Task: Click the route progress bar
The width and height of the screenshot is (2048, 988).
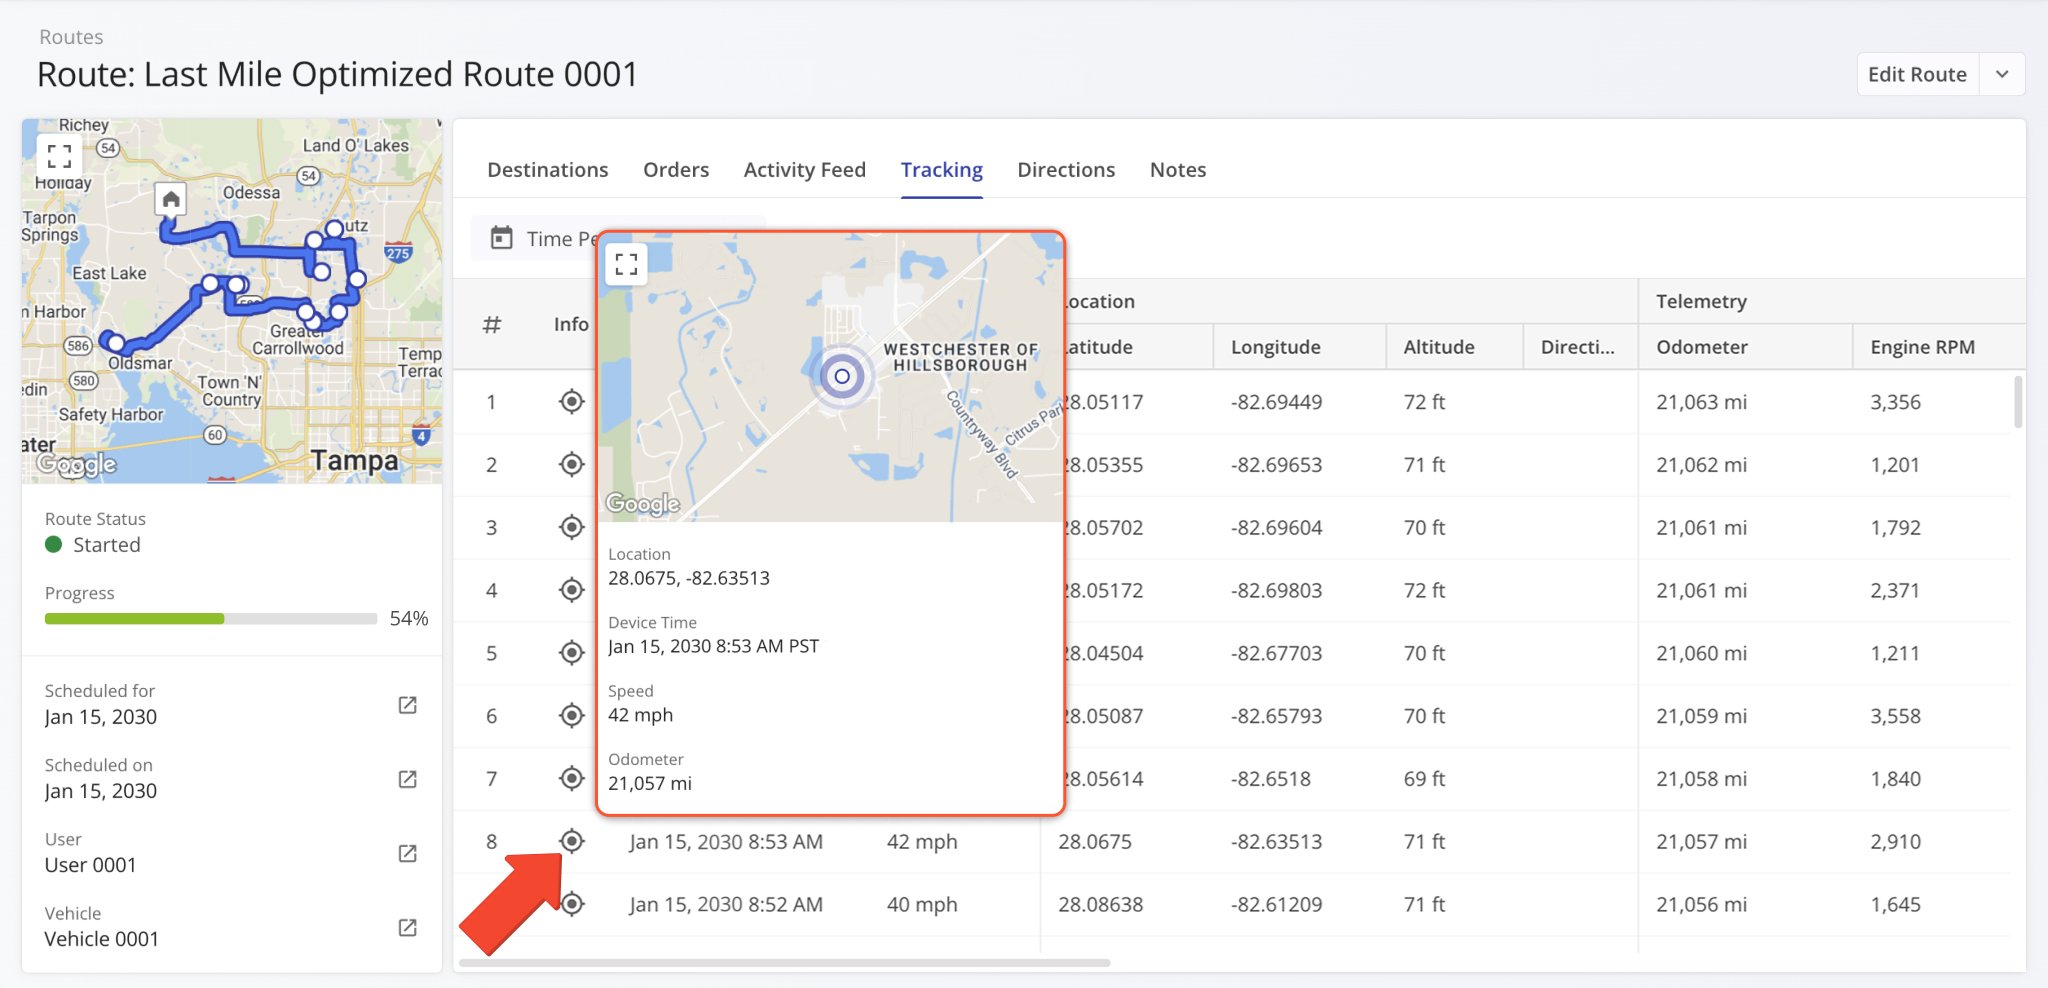Action: [210, 619]
